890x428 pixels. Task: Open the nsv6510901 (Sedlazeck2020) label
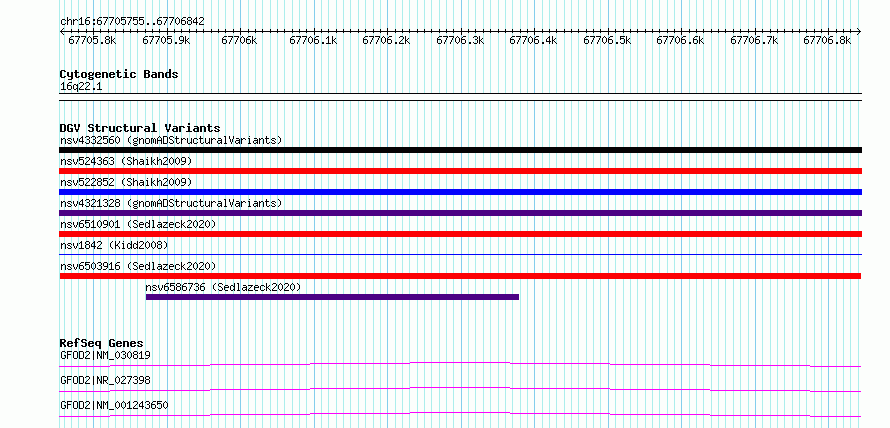point(138,224)
